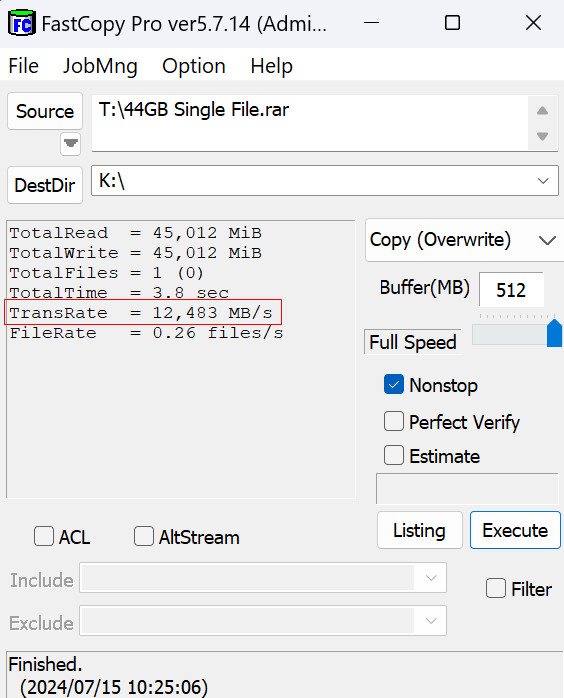
Task: Click the source box scroll up arrow
Action: pyautogui.click(x=542, y=110)
